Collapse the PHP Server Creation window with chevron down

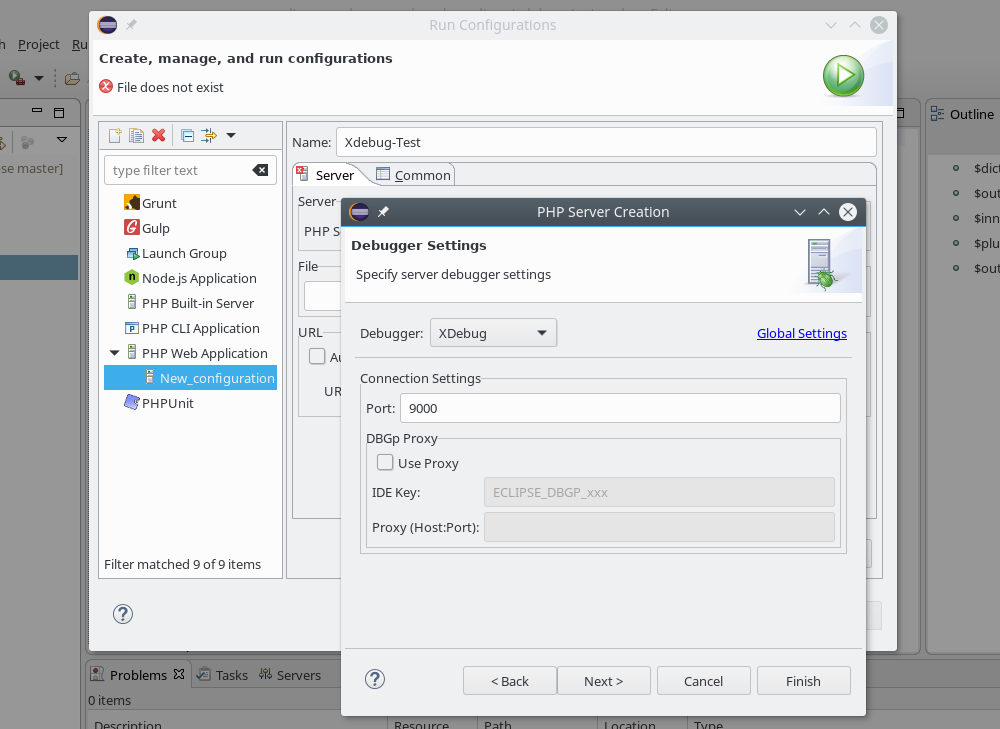800,212
